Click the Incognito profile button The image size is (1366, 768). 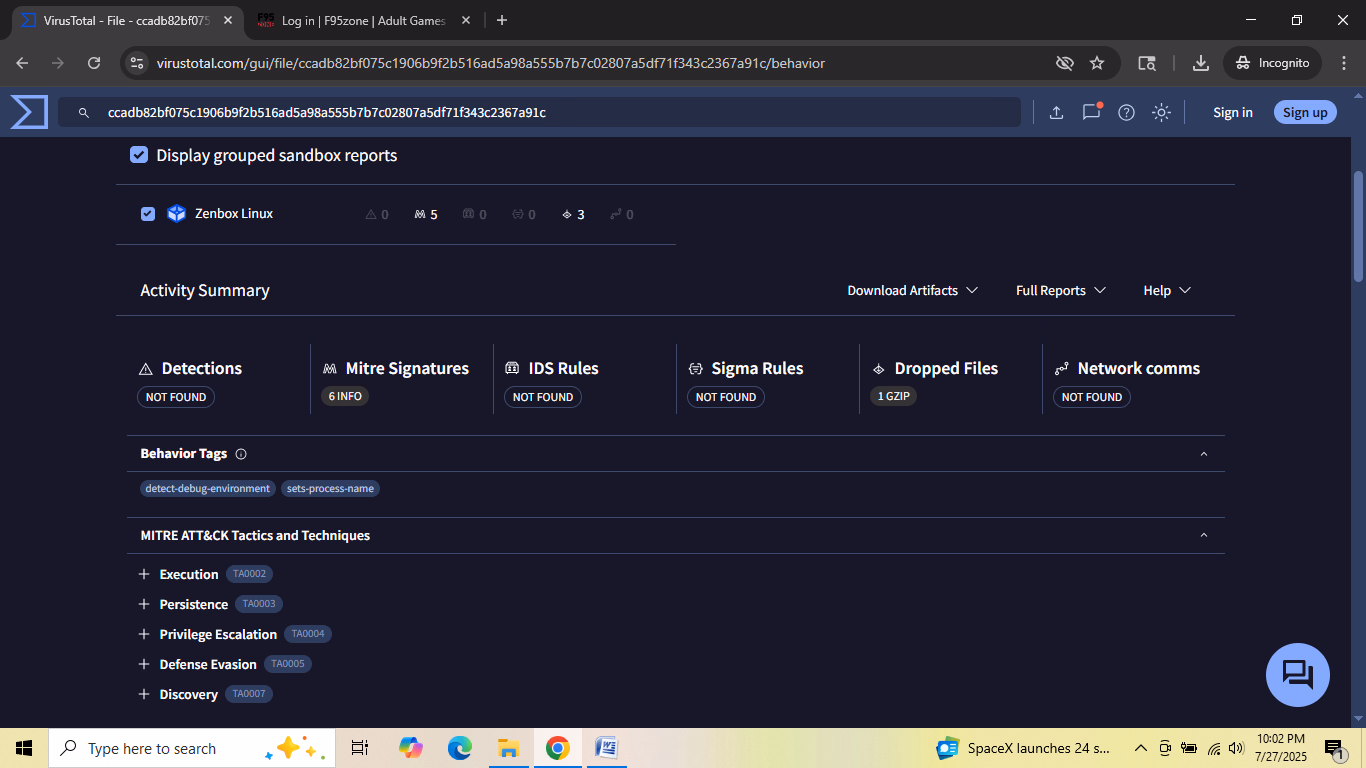tap(1272, 63)
